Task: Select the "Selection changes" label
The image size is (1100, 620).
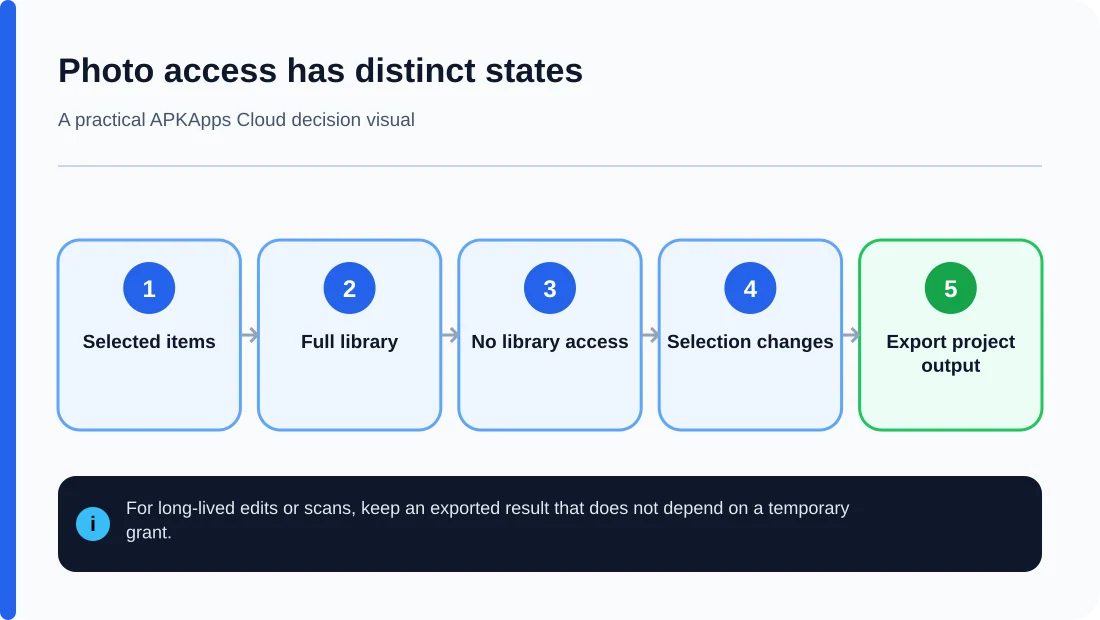Action: click(750, 342)
